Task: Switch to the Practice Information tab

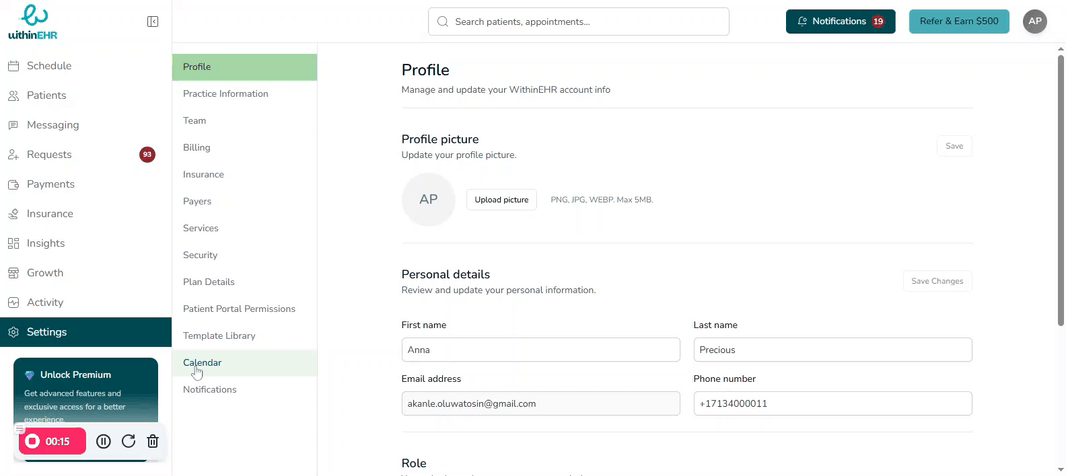Action: 225,94
